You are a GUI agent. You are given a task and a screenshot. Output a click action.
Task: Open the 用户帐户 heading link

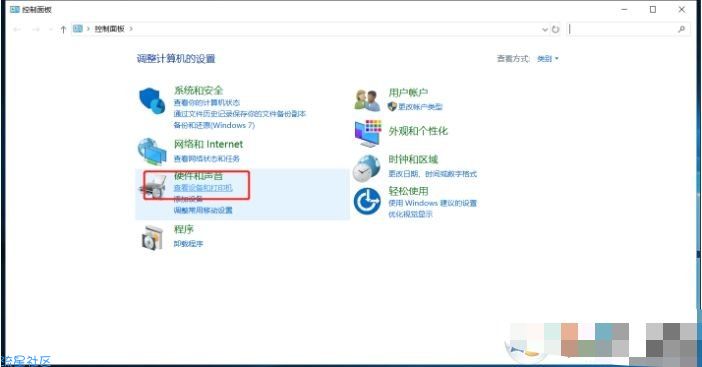408,93
